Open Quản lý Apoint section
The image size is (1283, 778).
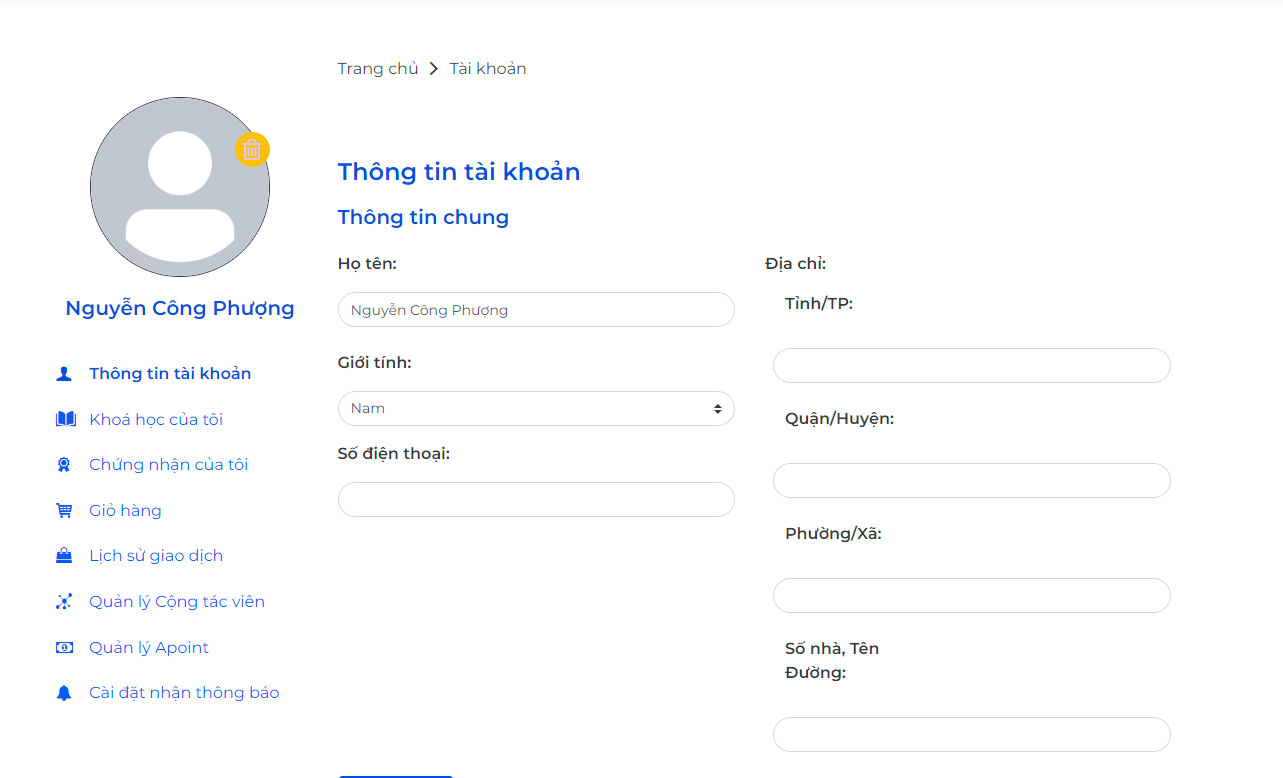[149, 648]
